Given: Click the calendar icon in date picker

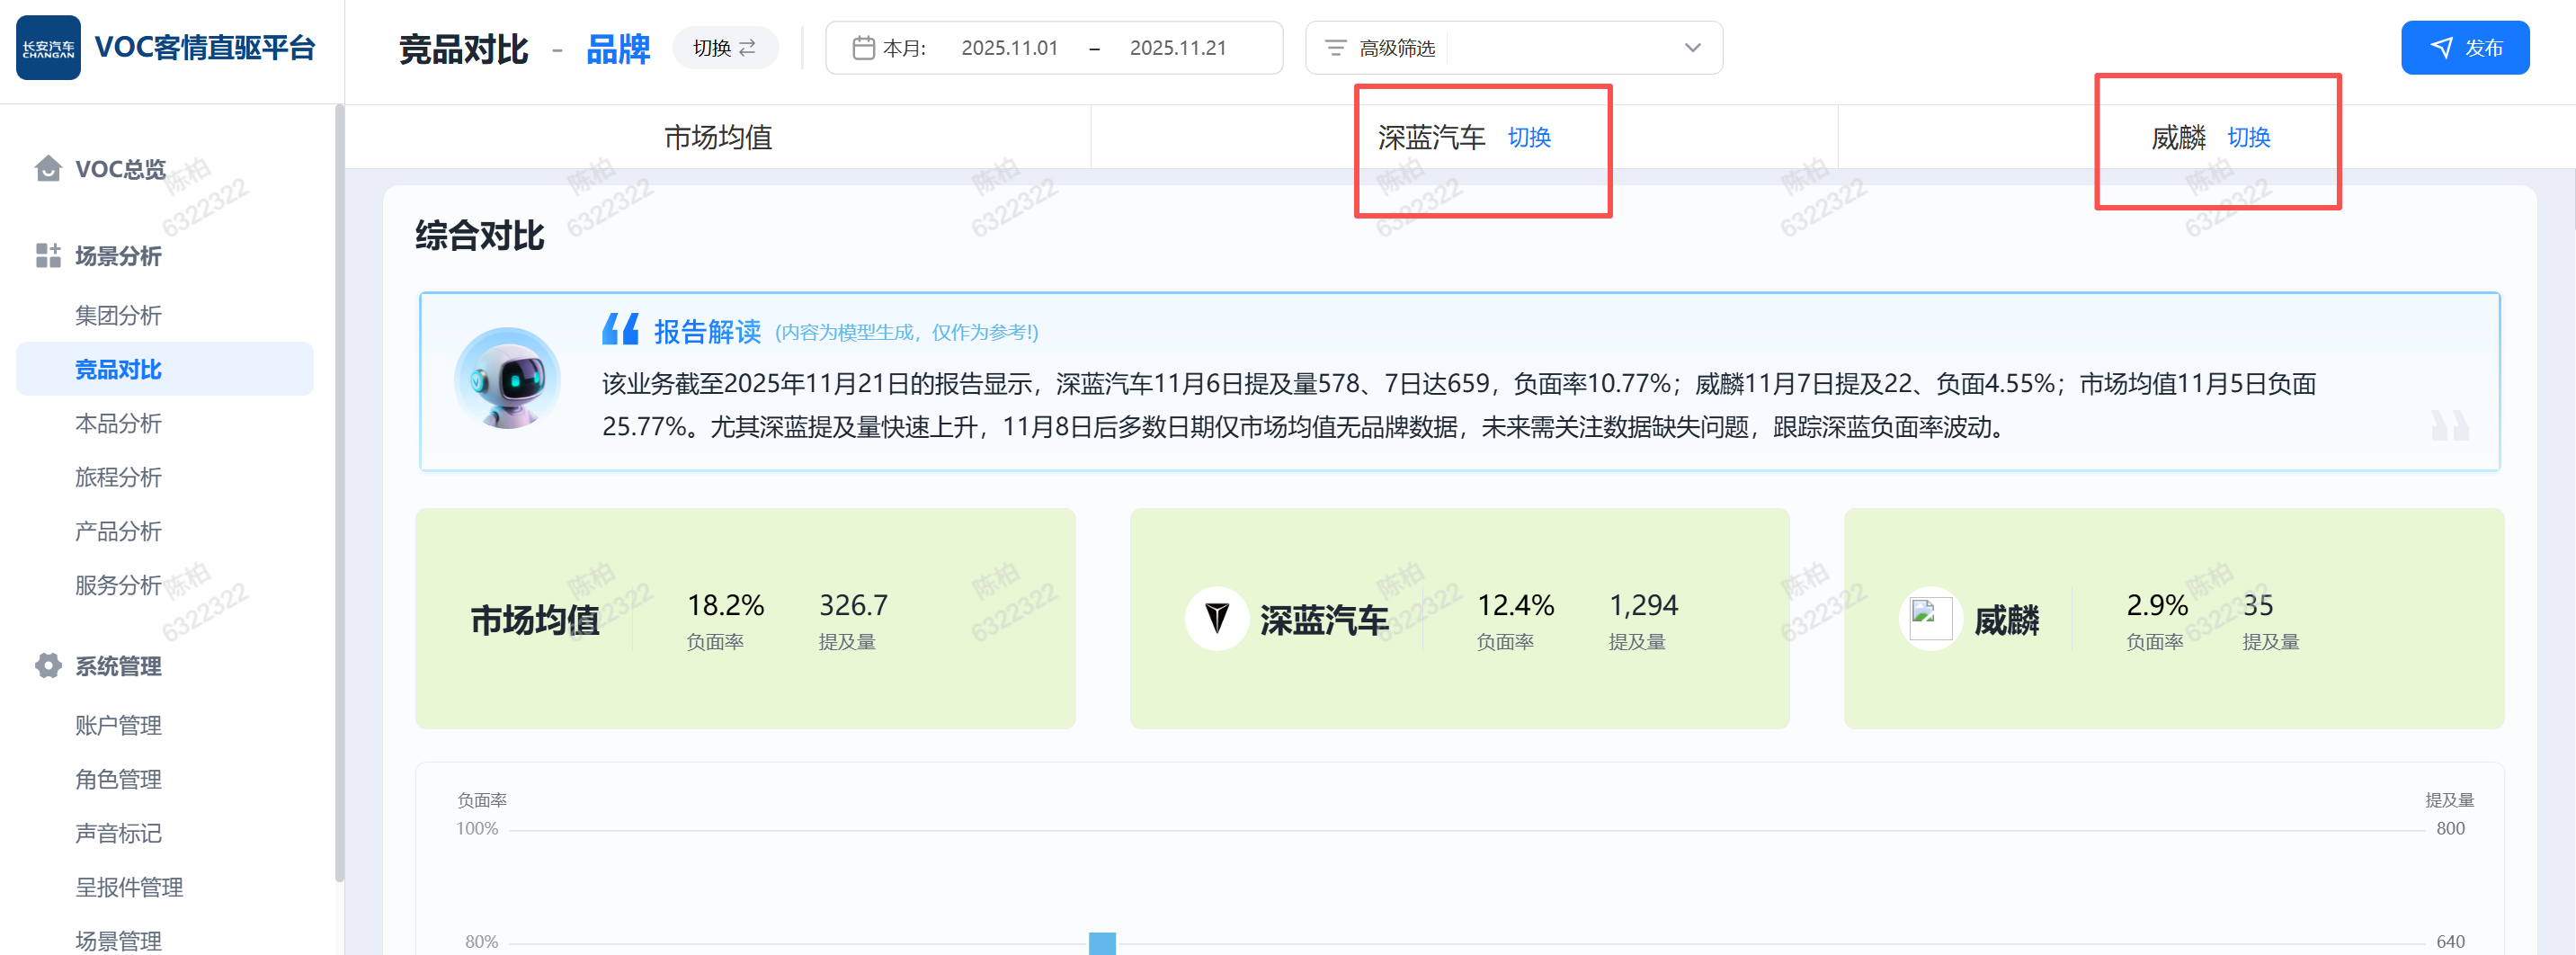Looking at the screenshot, I should coord(862,48).
